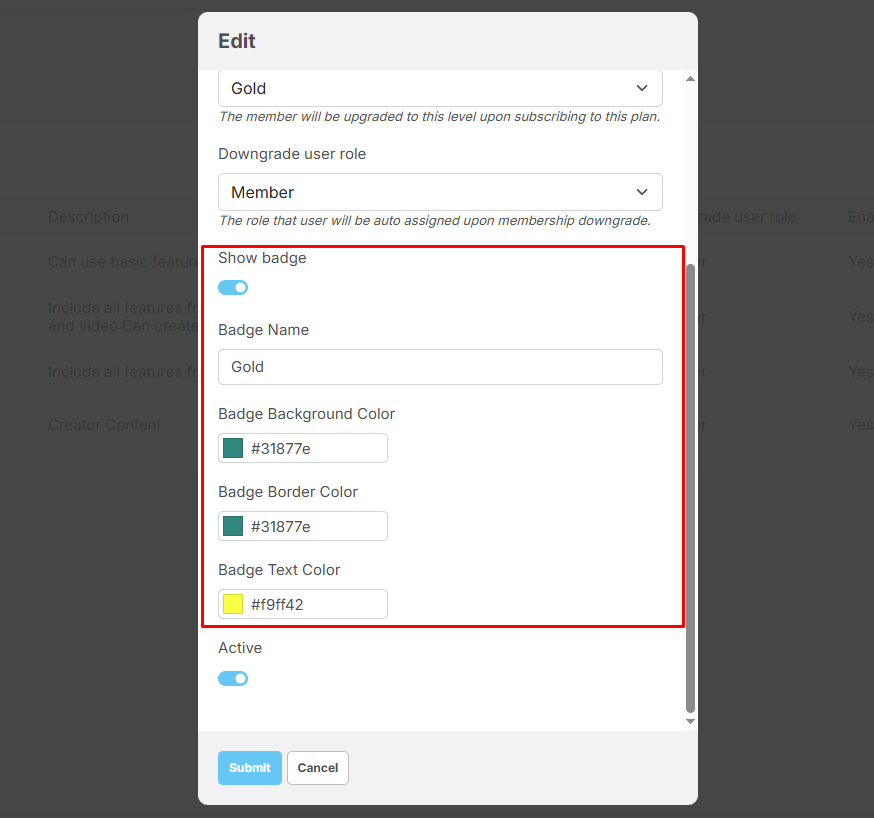Click the Badge Background Color hex field

point(315,449)
